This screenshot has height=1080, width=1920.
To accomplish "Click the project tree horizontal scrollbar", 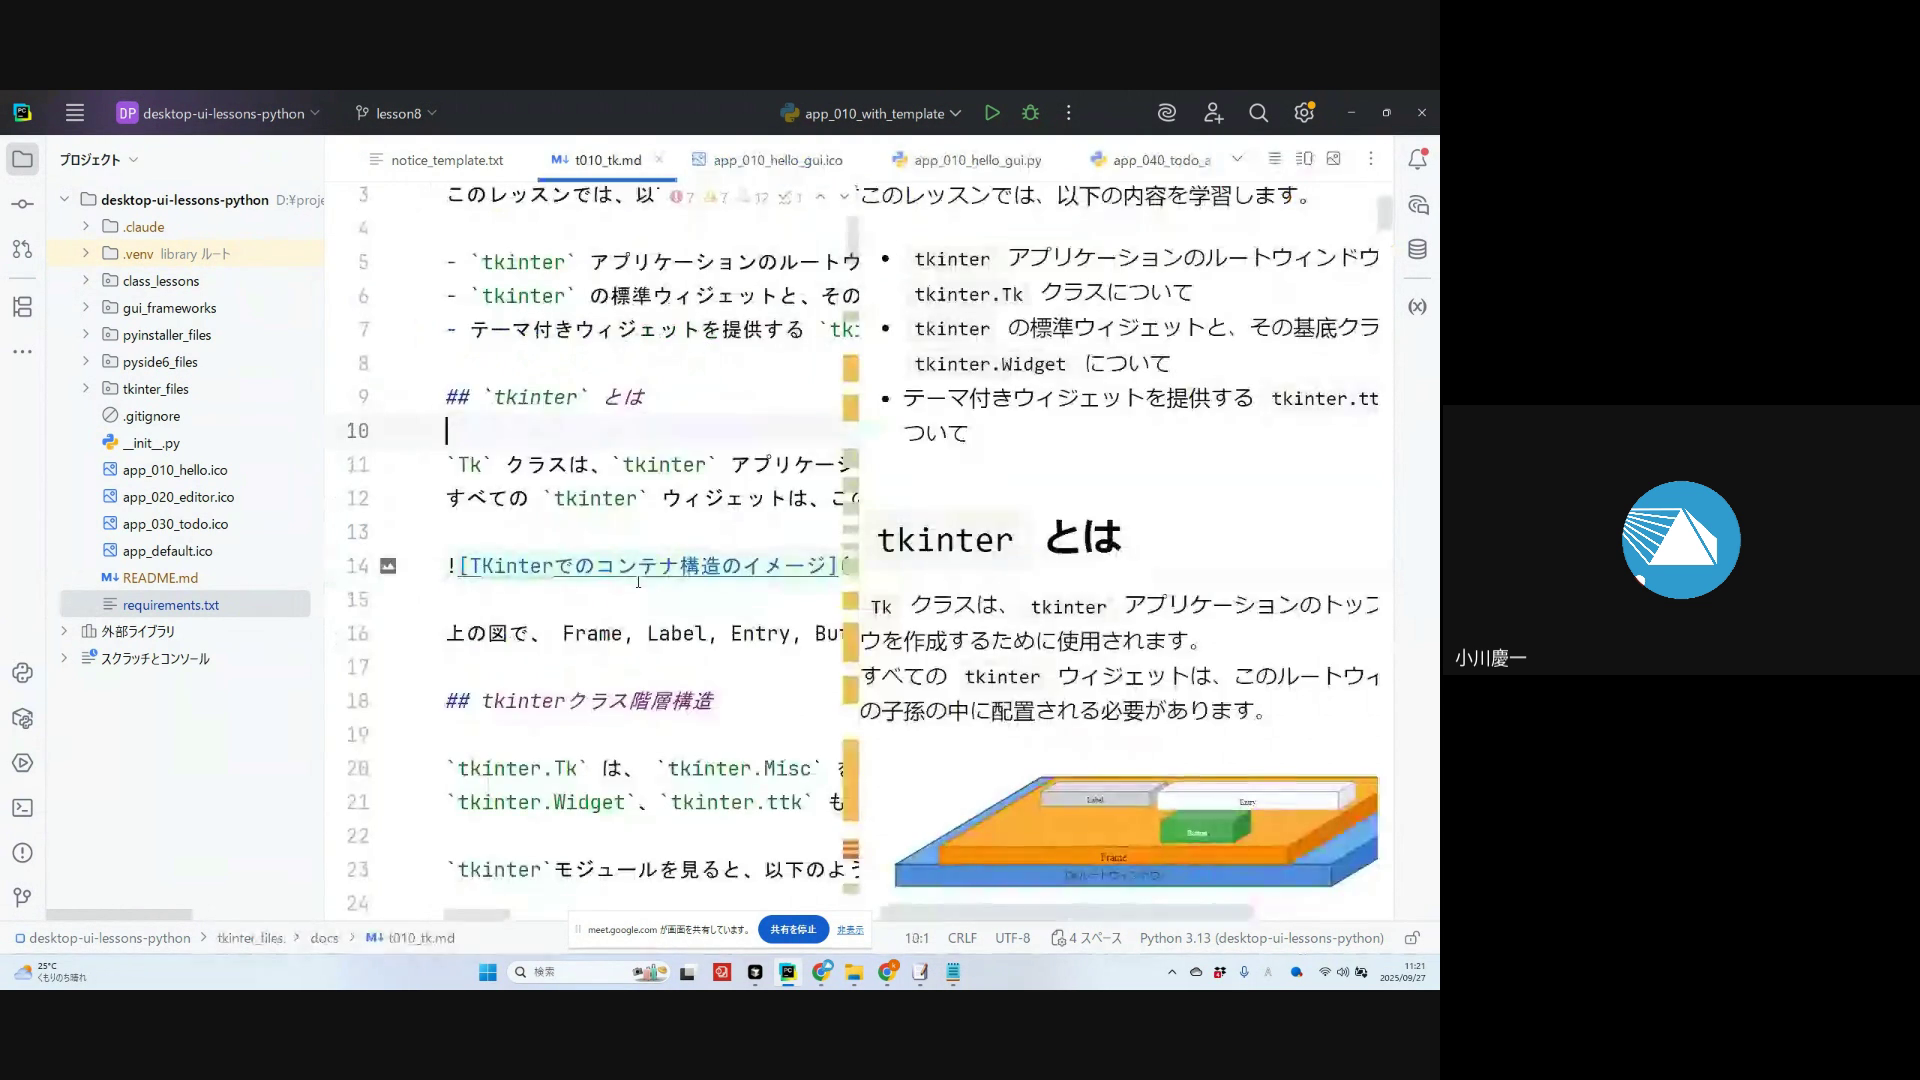I will click(119, 915).
